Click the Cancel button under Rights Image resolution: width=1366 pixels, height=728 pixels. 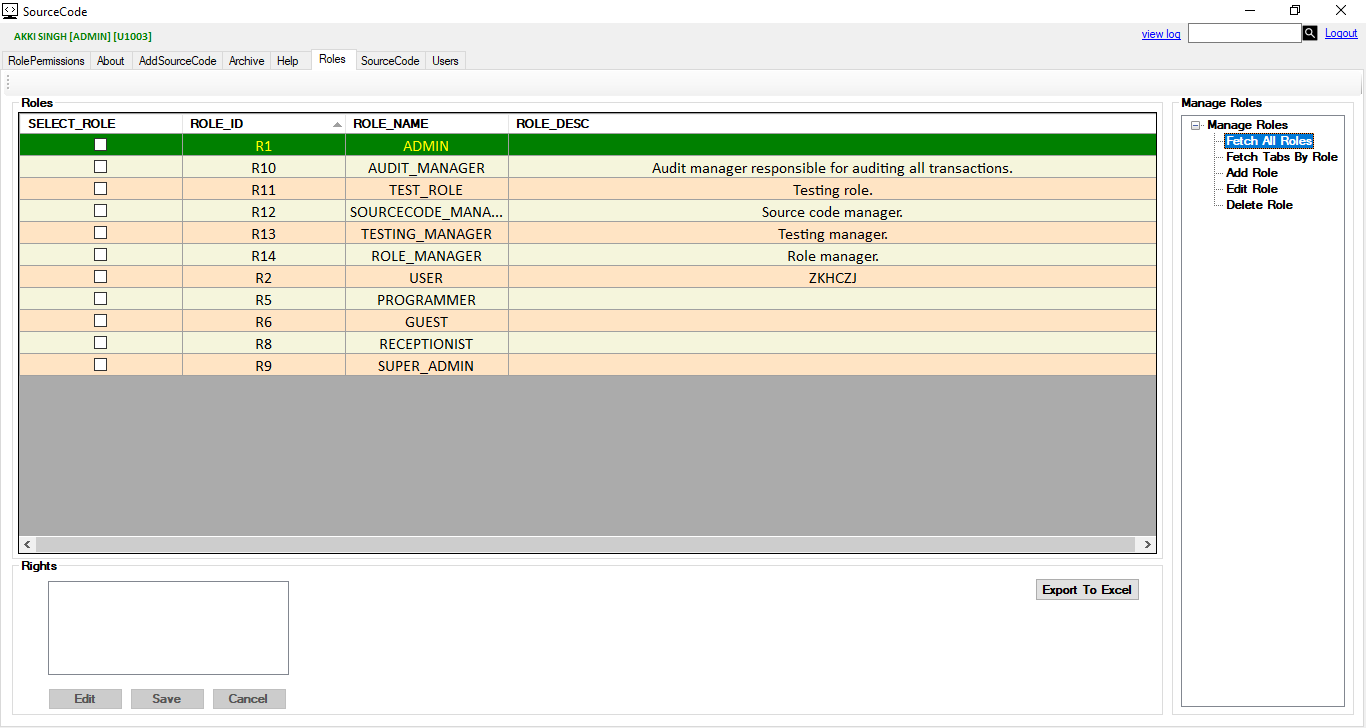[x=249, y=699]
